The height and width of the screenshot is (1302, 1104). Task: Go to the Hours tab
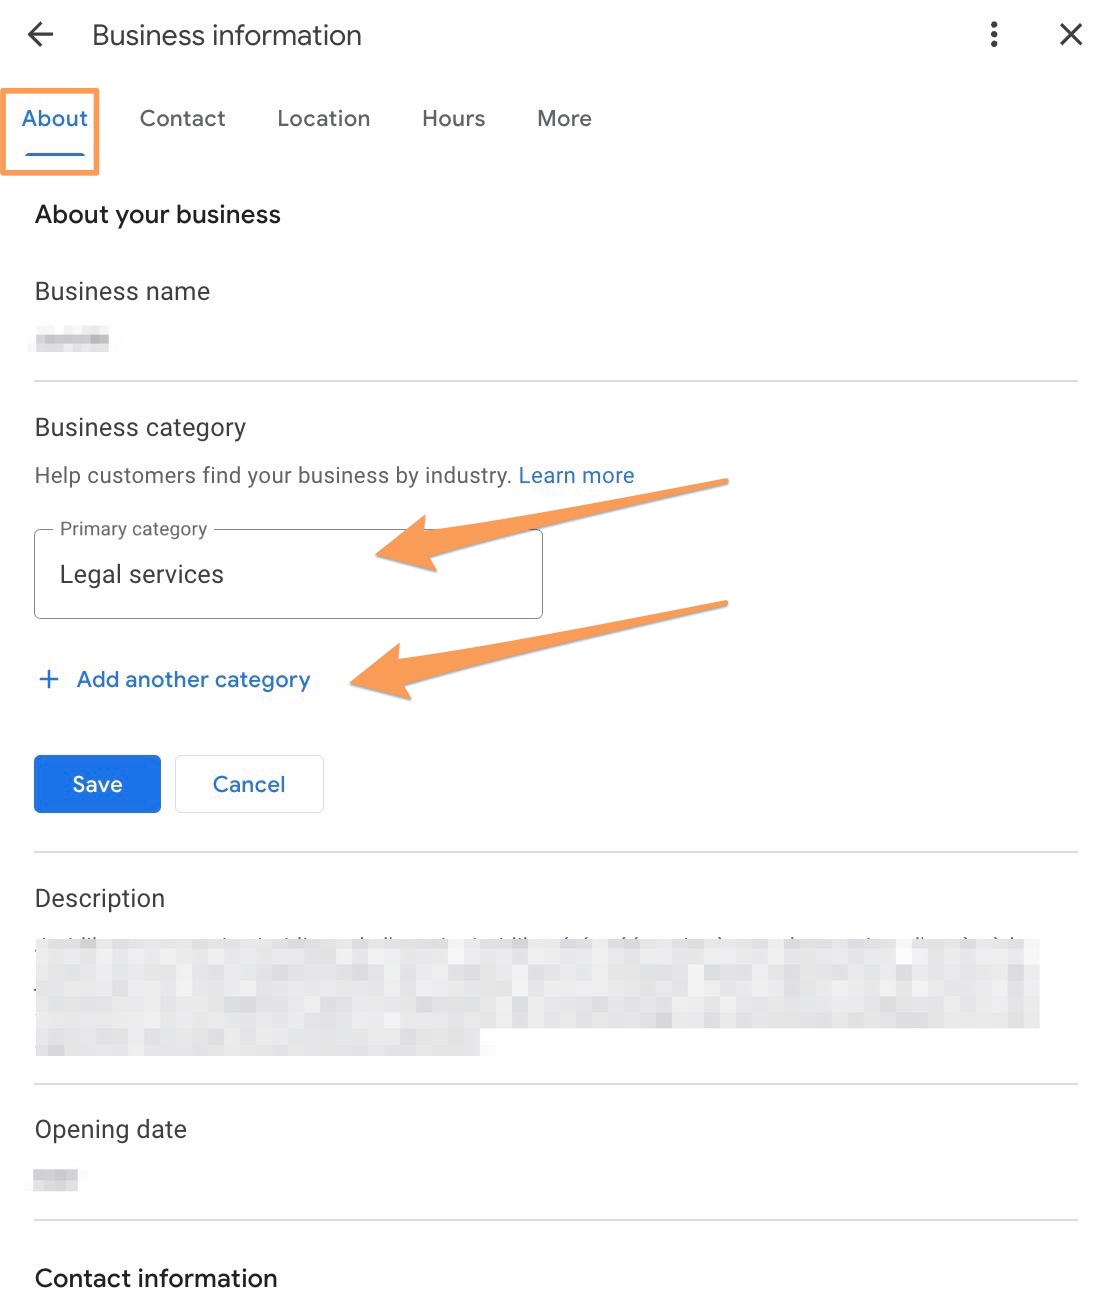pyautogui.click(x=453, y=119)
